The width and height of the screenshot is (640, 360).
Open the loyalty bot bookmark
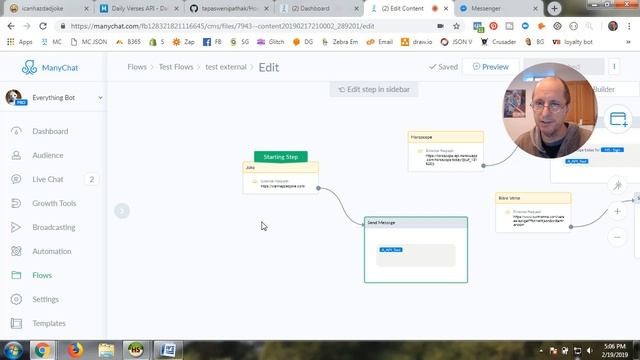(x=572, y=42)
